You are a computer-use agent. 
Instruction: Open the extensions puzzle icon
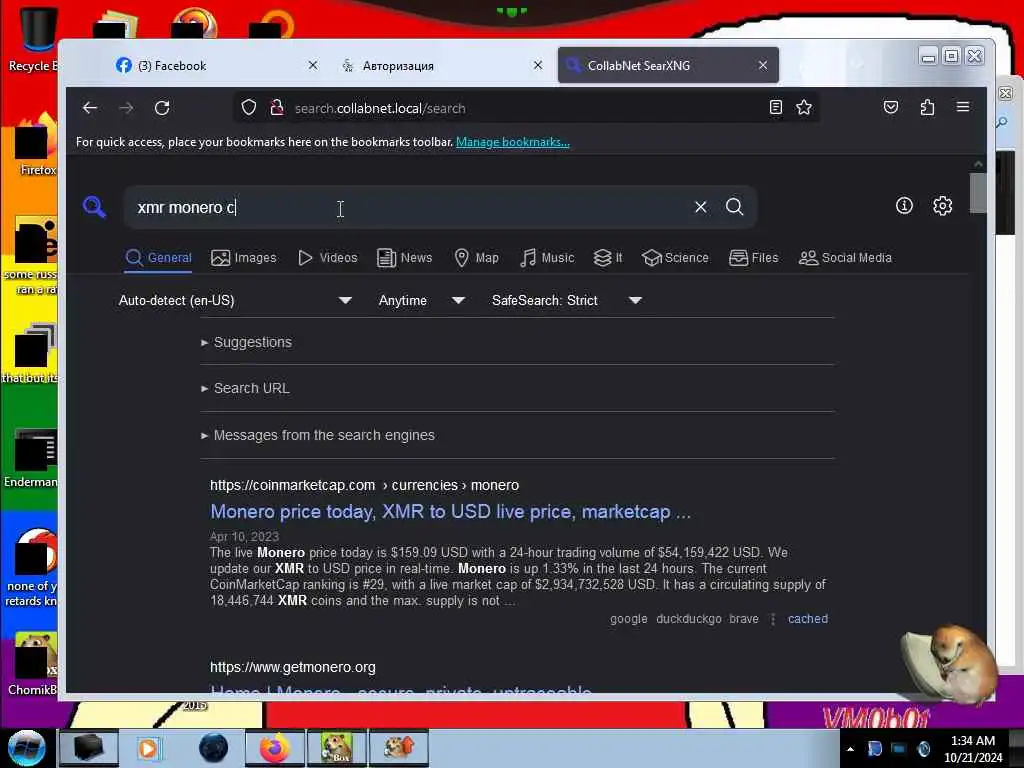927,107
